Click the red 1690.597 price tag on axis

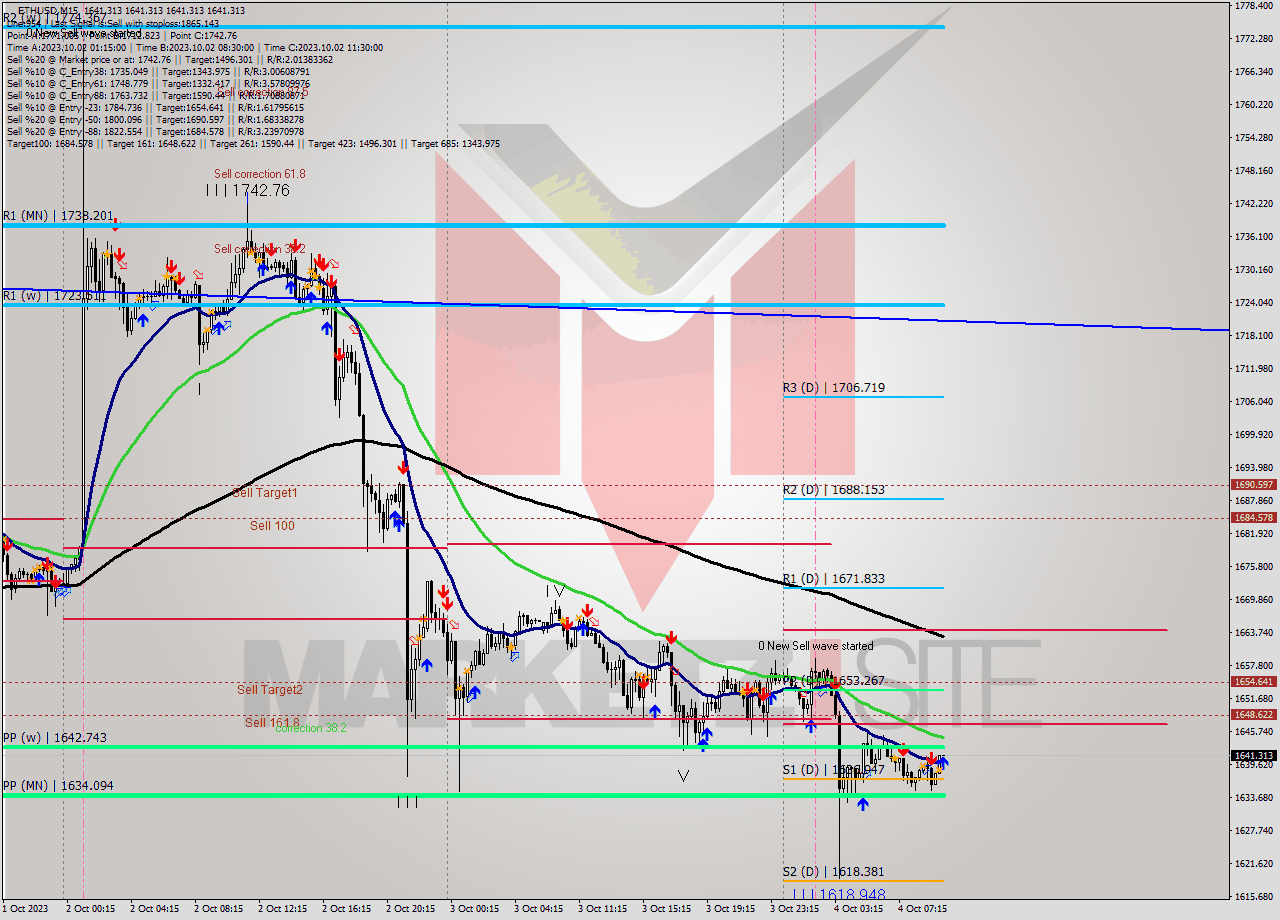(x=1253, y=484)
